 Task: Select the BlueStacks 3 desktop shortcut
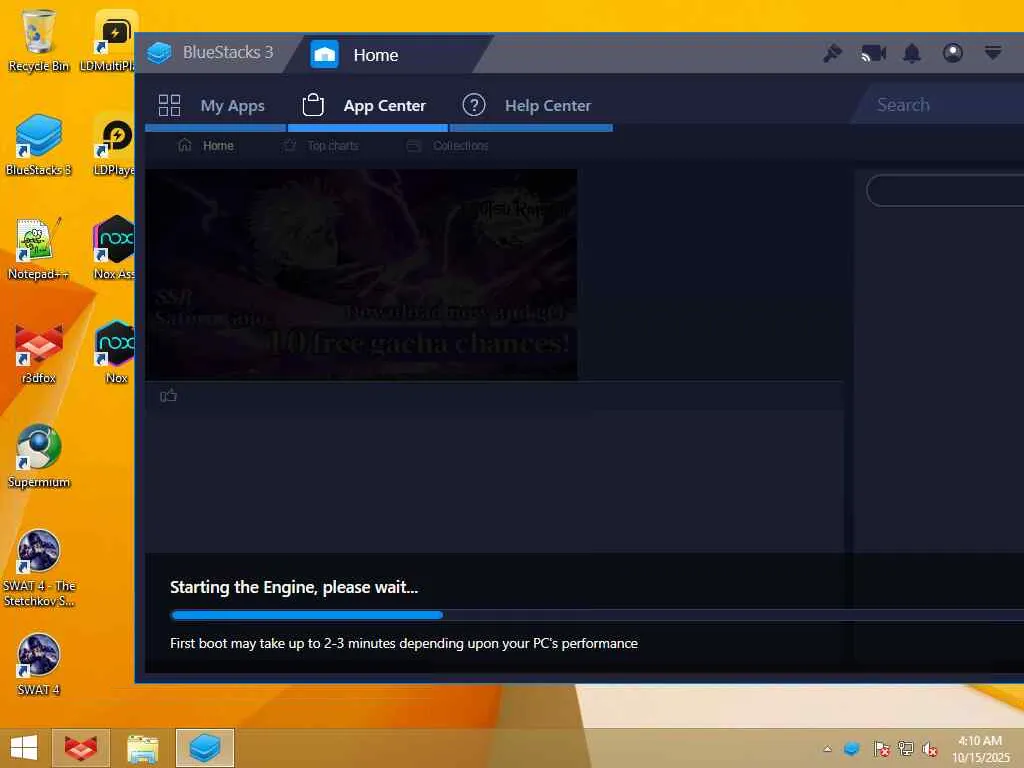coord(39,144)
